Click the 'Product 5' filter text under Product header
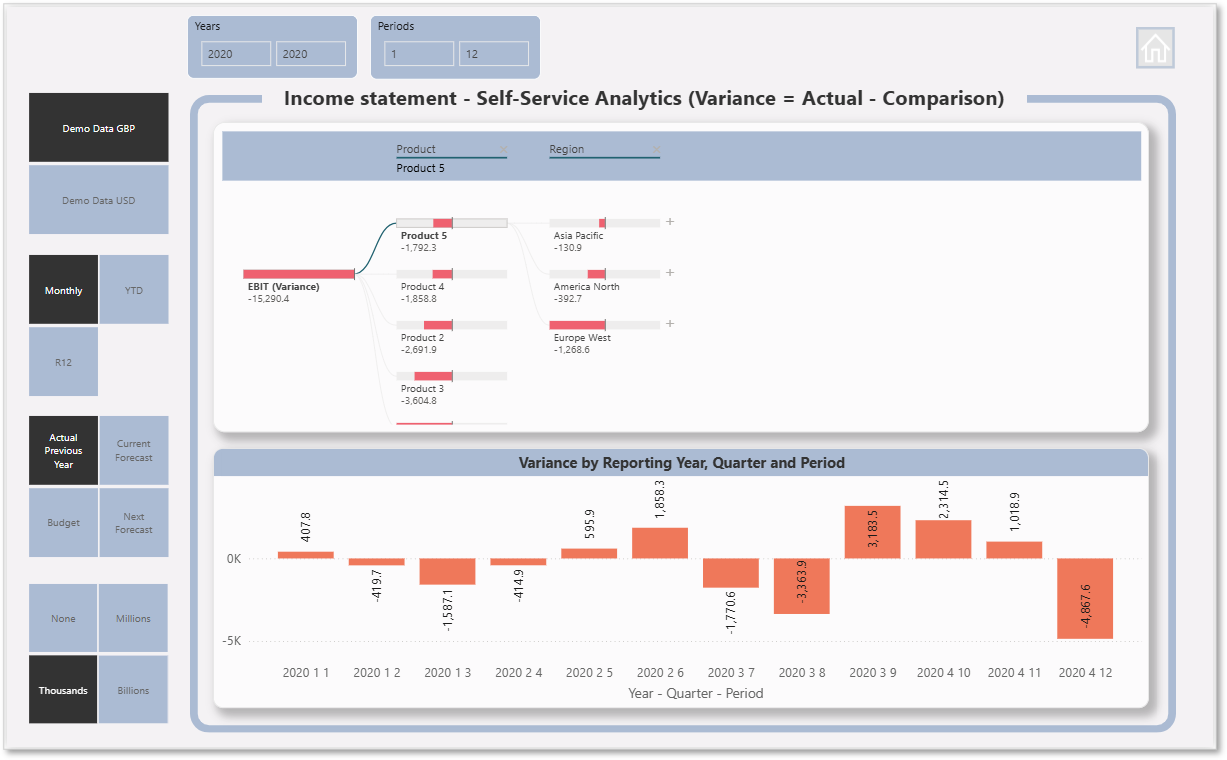The height and width of the screenshot is (760, 1227). tap(421, 168)
